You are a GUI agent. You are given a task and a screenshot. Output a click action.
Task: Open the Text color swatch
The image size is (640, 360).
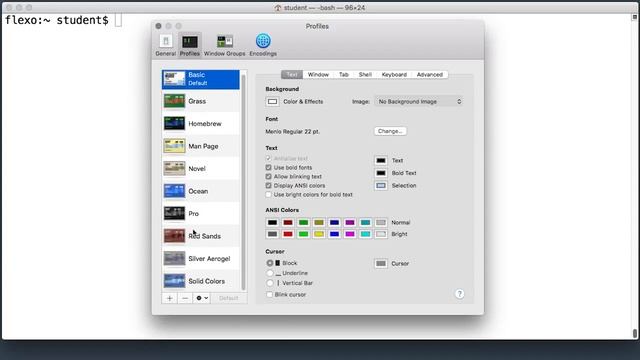[x=381, y=160]
